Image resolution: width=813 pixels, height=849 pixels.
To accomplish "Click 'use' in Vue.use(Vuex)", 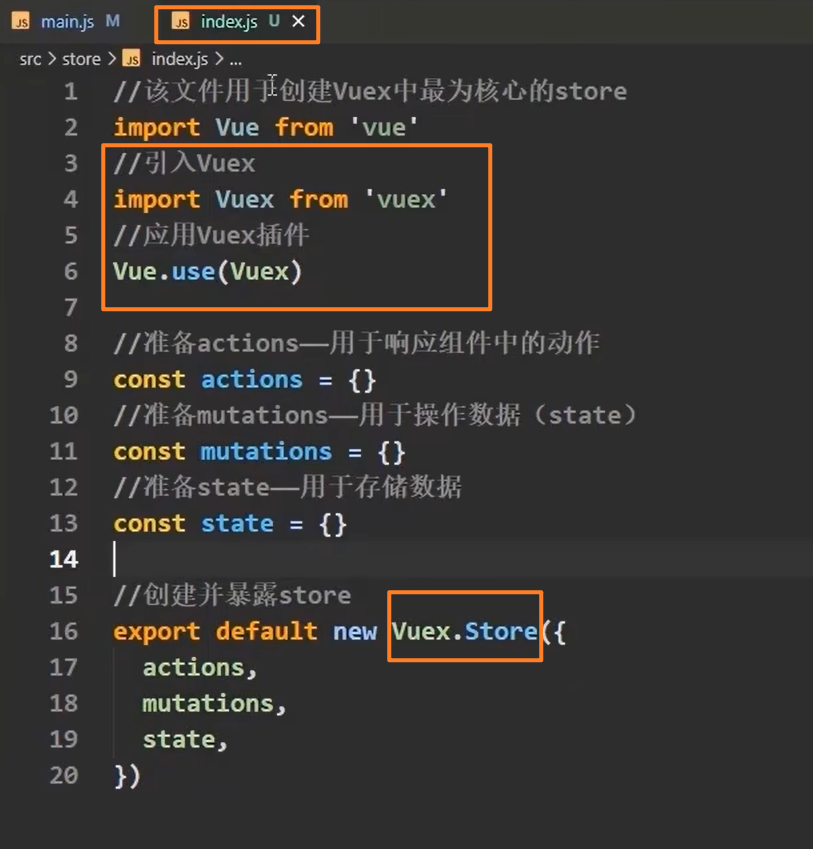I will pos(194,272).
